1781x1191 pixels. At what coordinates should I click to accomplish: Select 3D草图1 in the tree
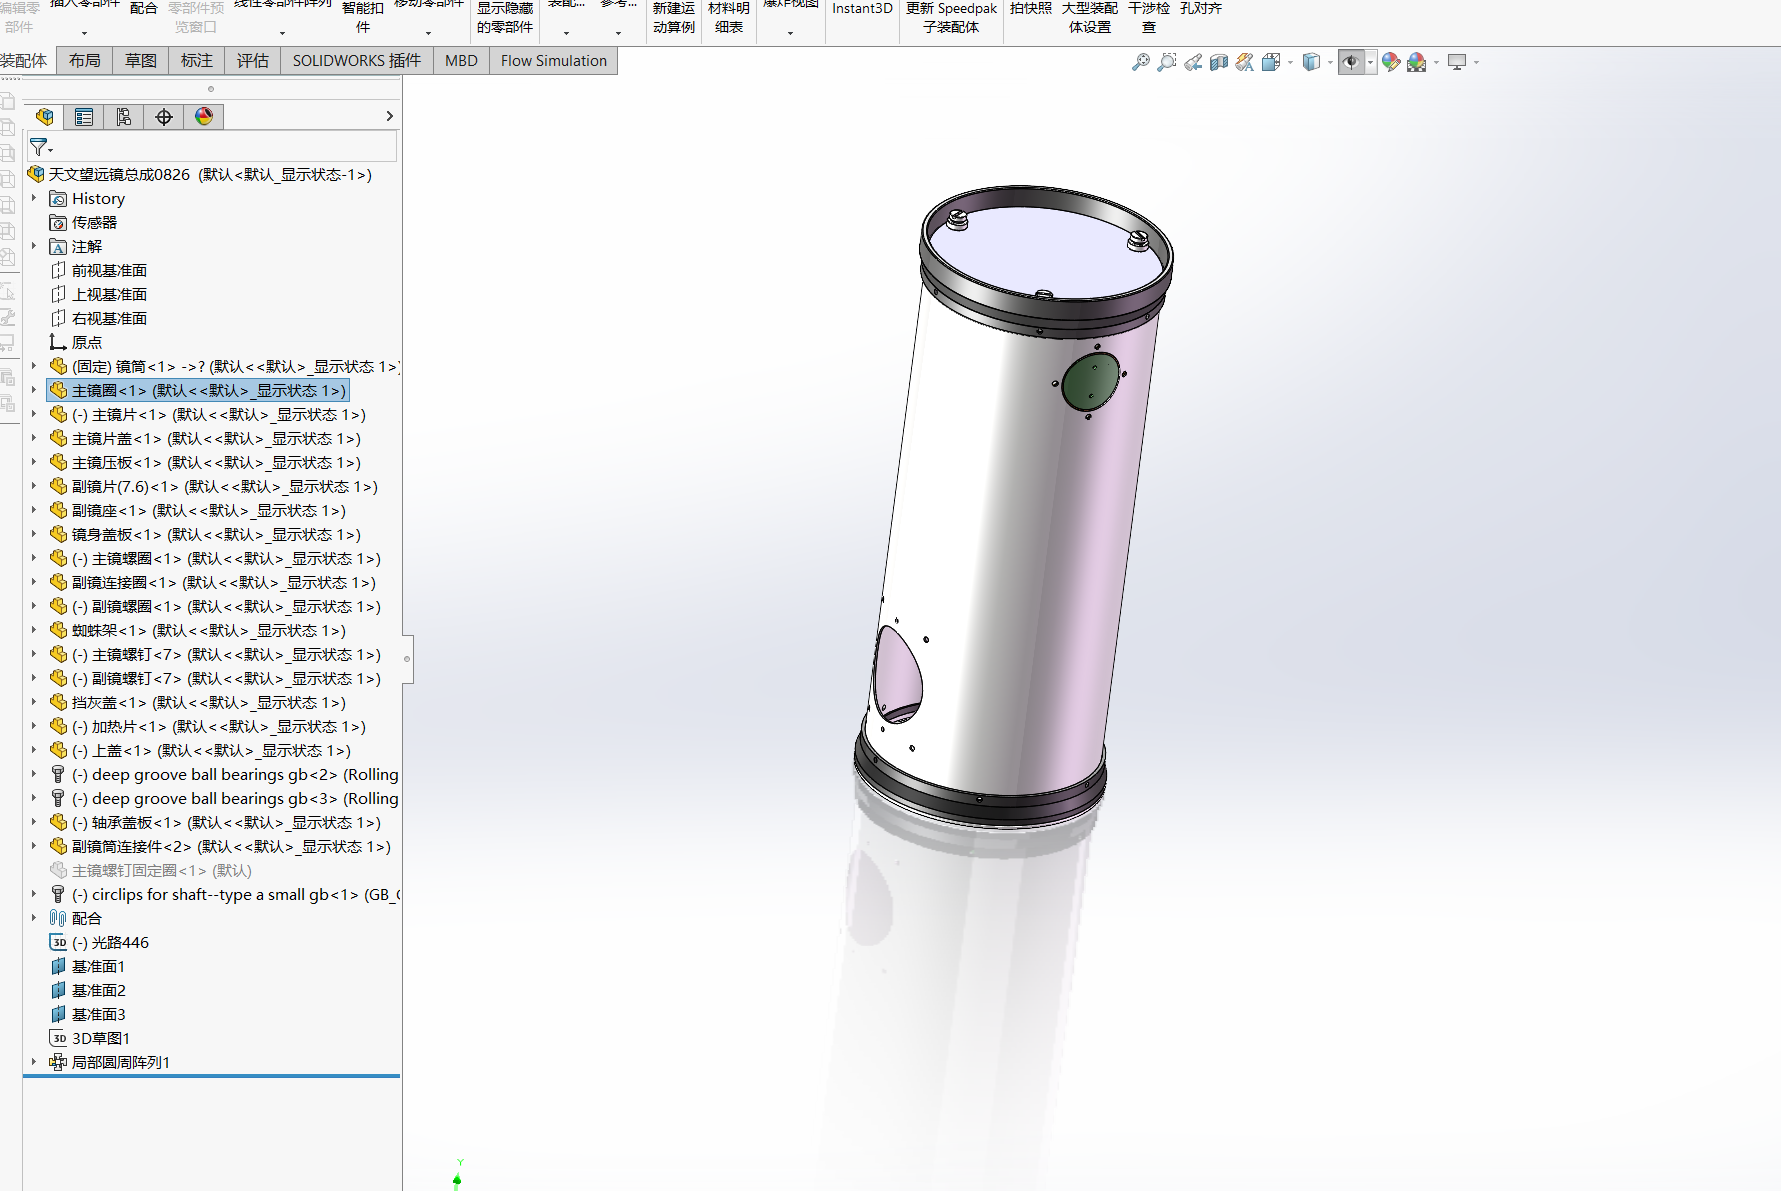(101, 1039)
